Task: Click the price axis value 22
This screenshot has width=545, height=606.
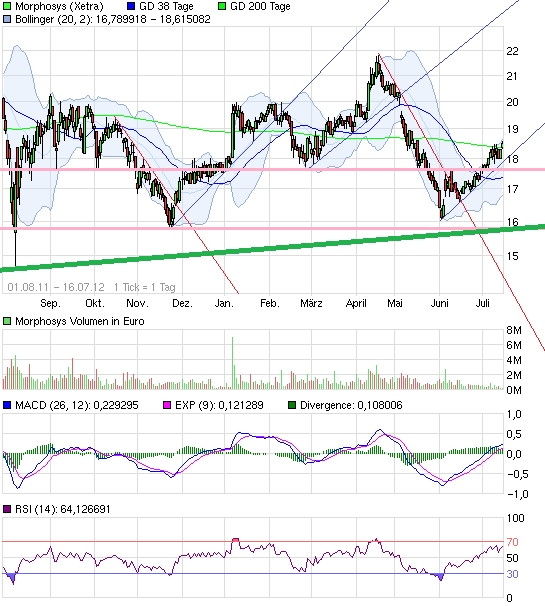Action: click(512, 51)
